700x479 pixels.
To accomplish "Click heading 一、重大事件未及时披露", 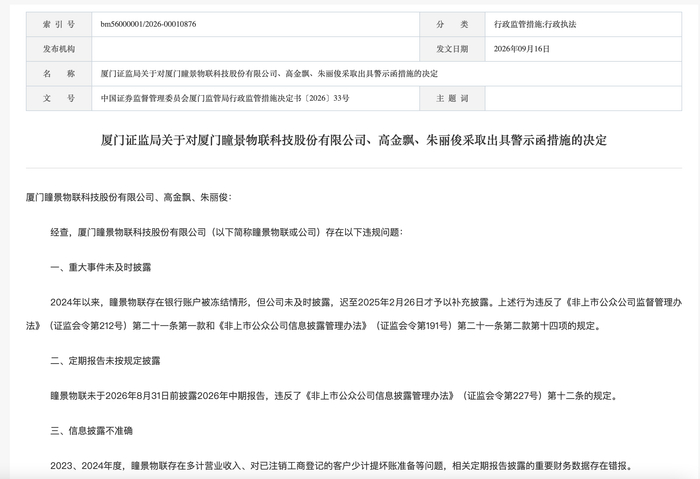I will tap(100, 267).
